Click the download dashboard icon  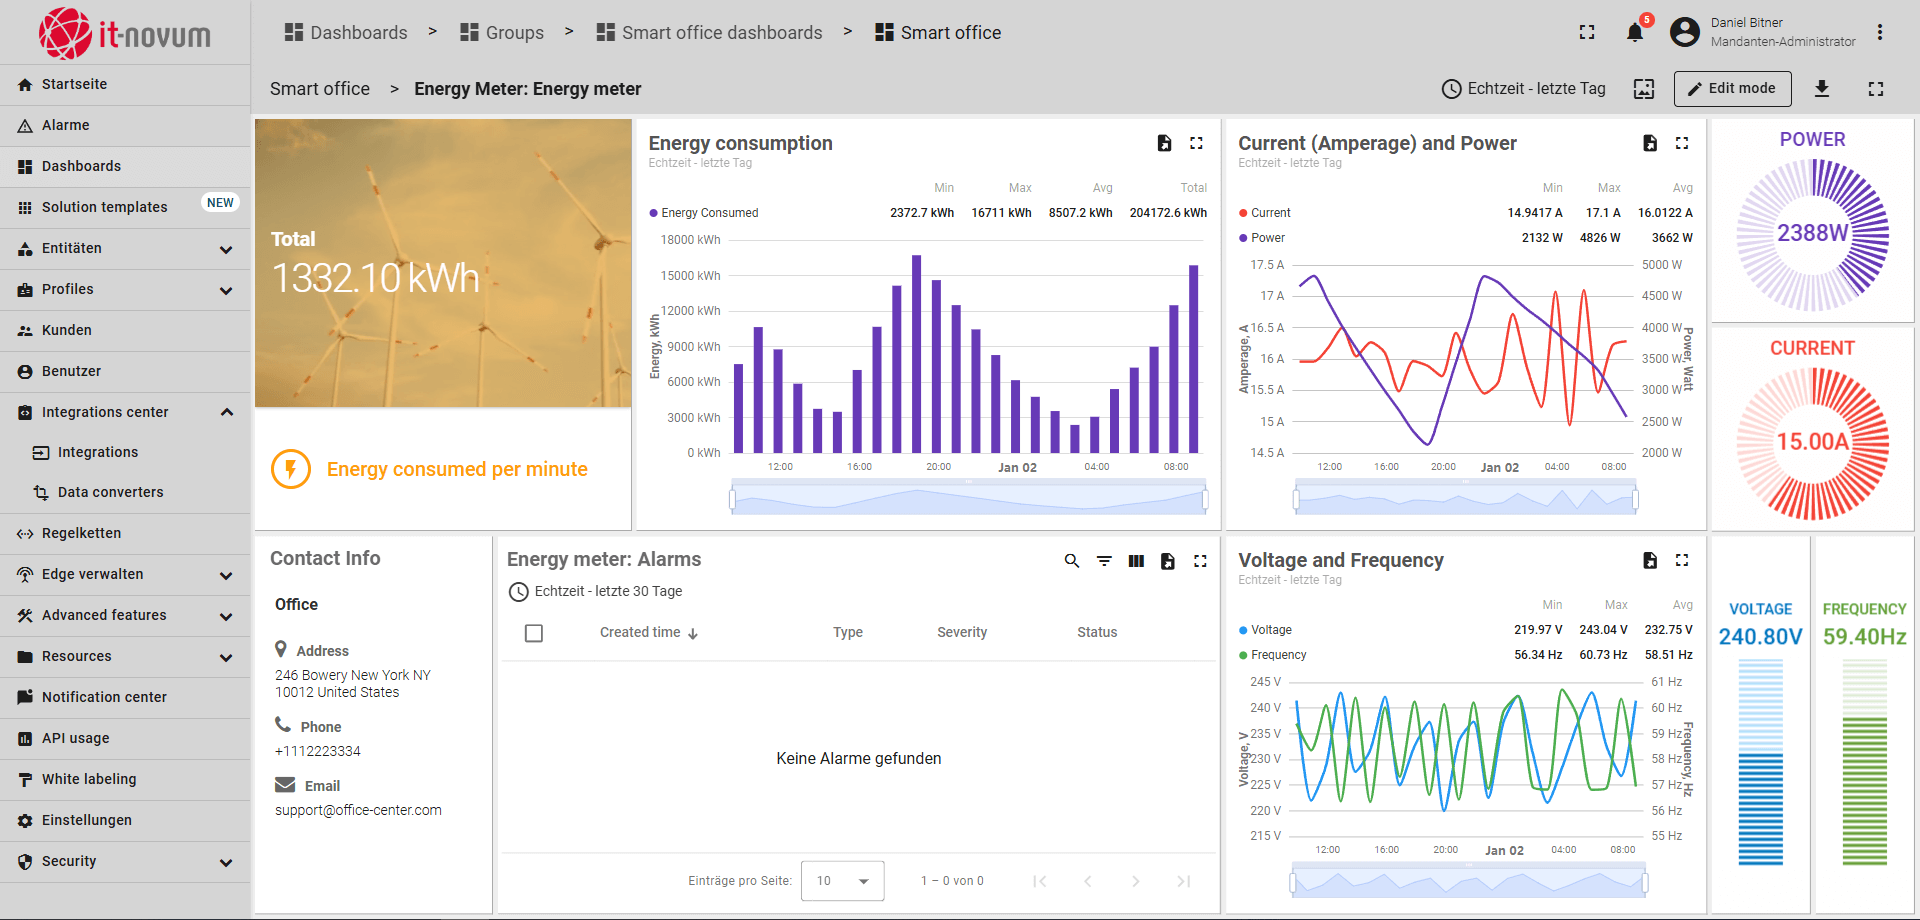pos(1821,89)
